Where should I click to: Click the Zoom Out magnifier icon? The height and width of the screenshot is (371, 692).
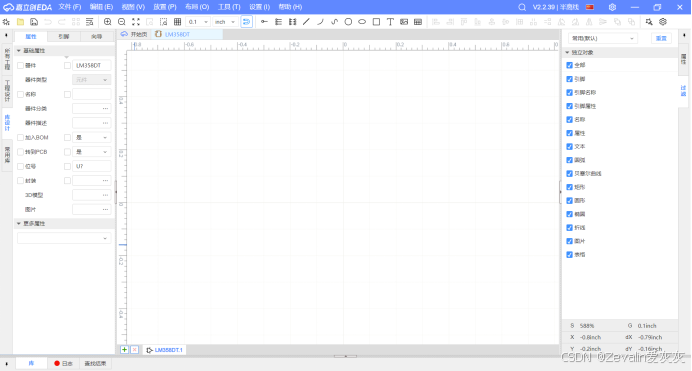(x=122, y=22)
